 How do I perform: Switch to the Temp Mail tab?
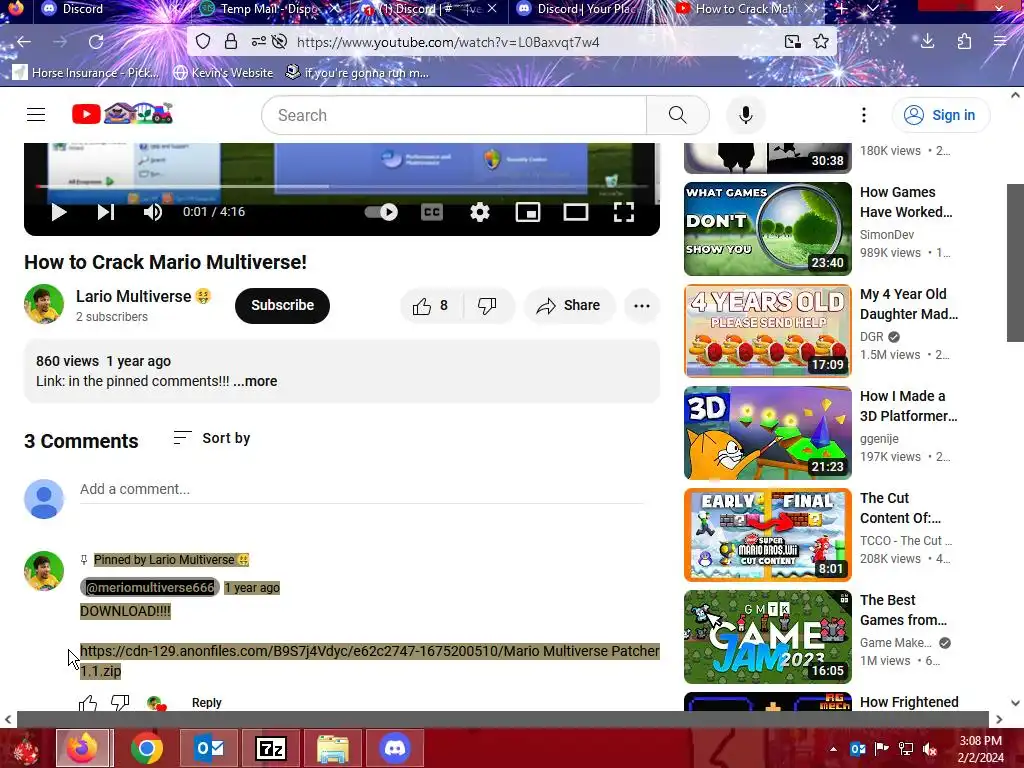click(269, 9)
